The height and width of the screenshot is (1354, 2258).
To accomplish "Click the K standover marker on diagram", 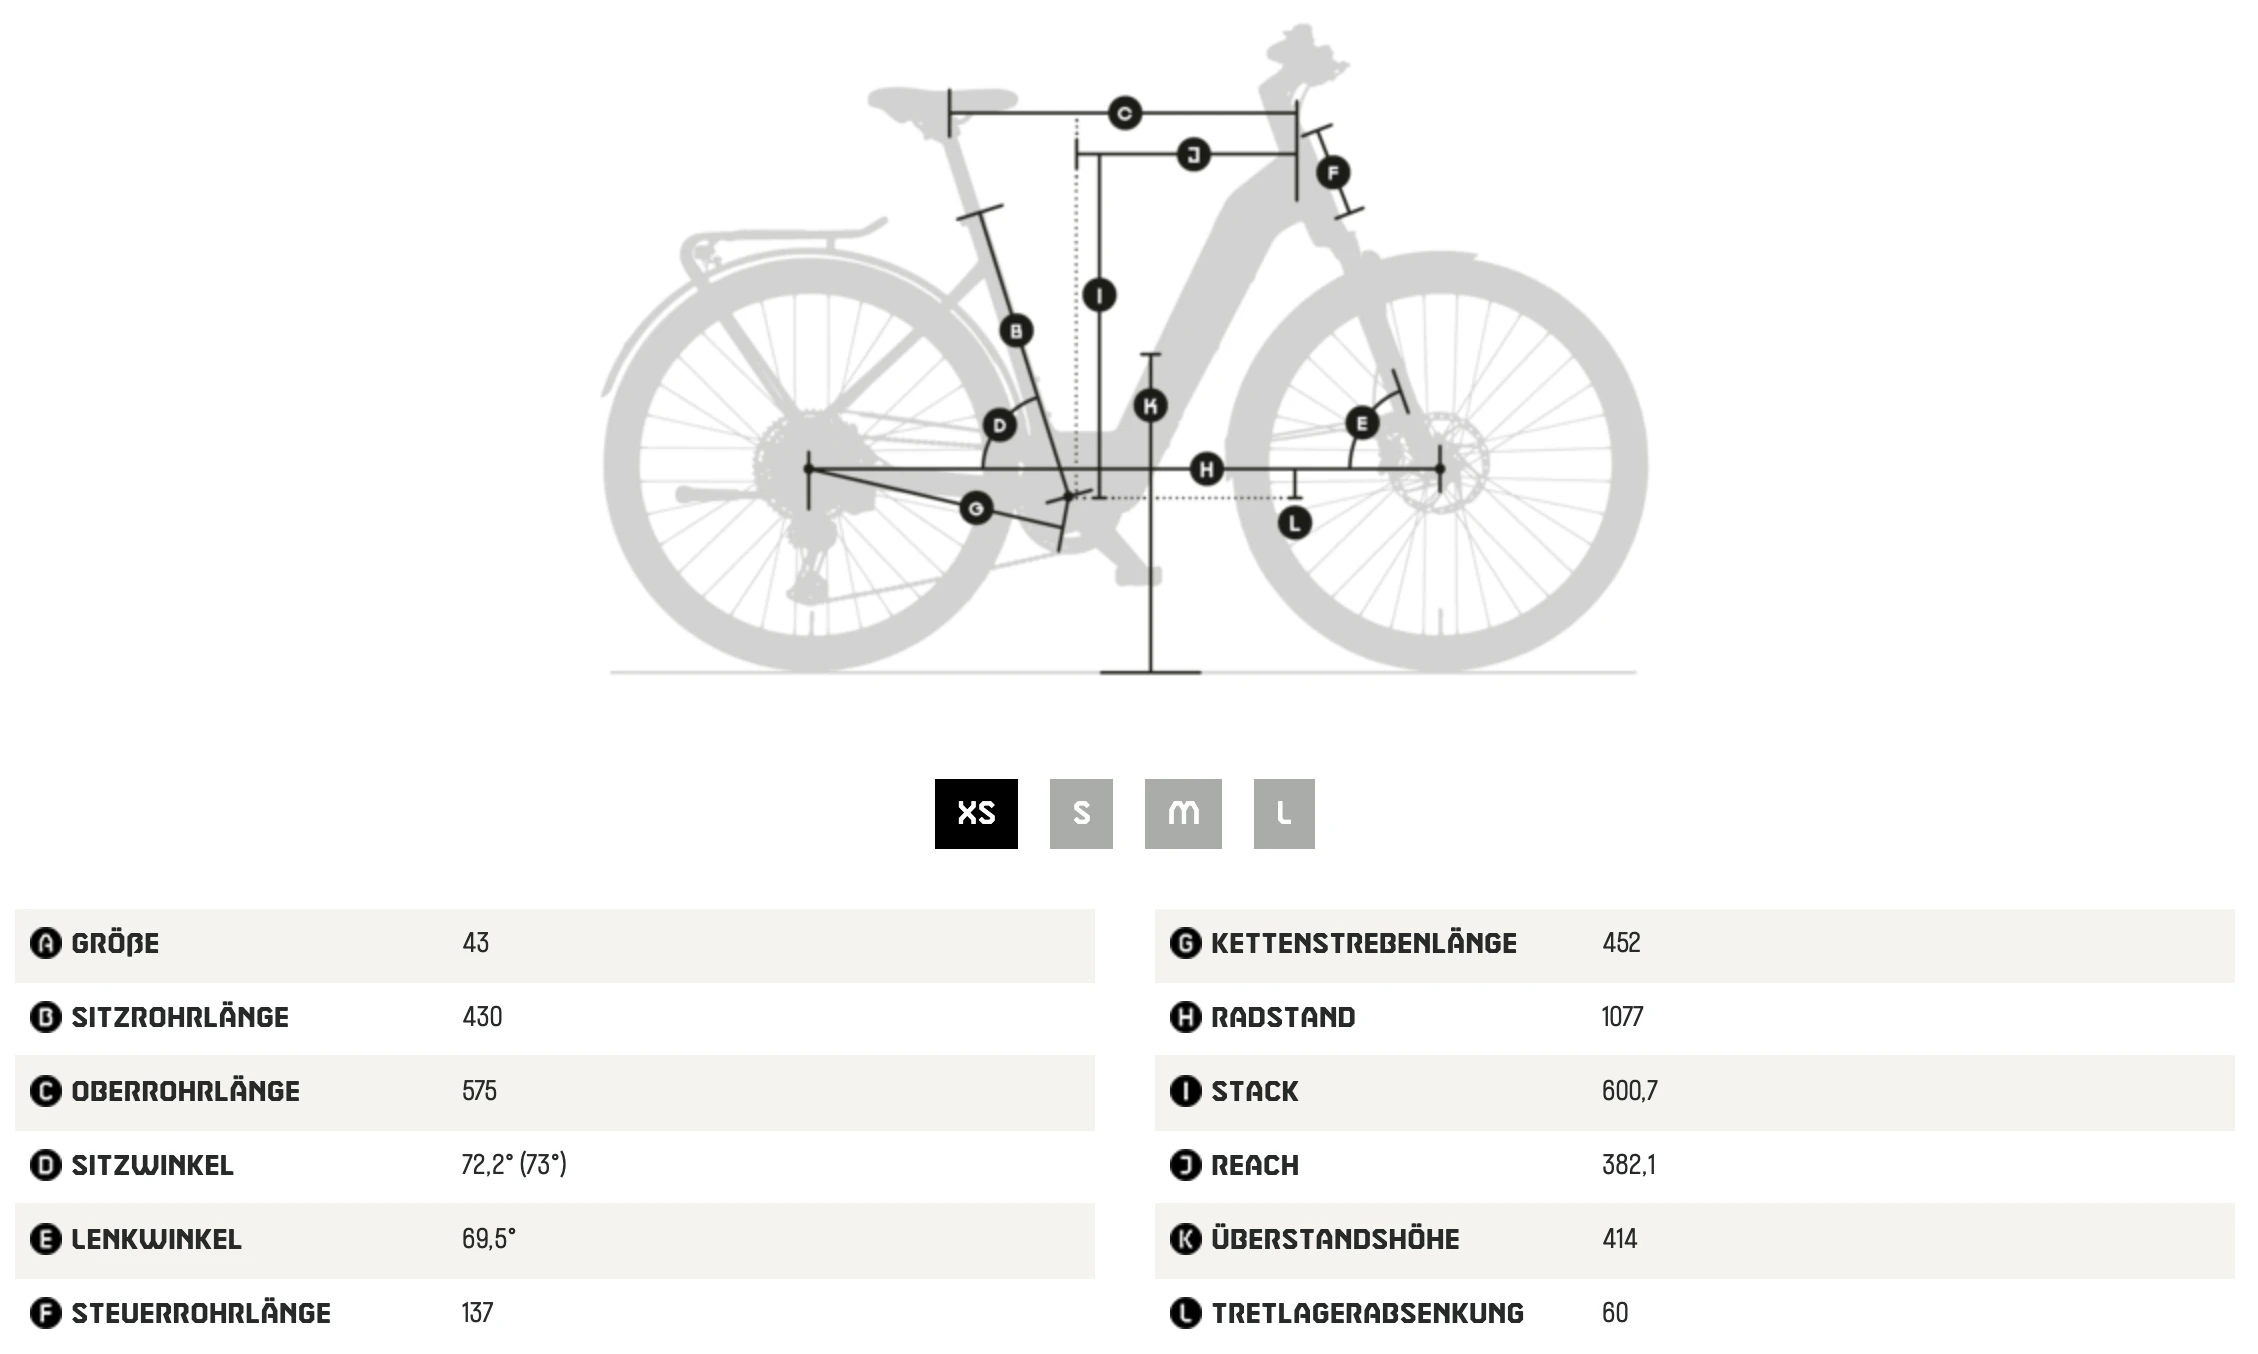I will [1150, 405].
